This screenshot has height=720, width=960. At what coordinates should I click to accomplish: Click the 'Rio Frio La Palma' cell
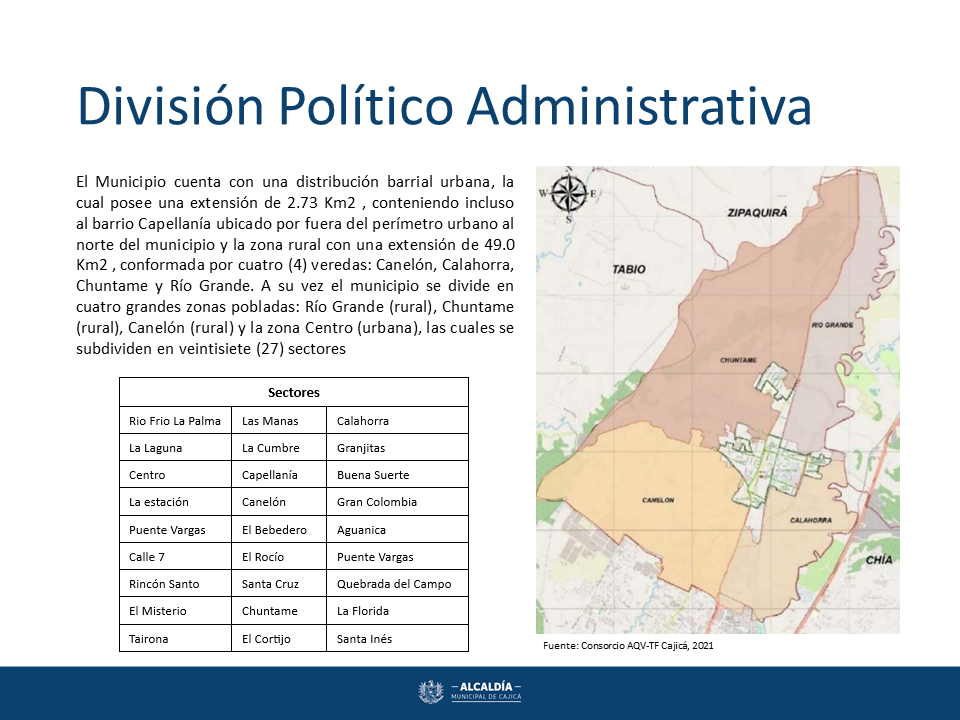pyautogui.click(x=175, y=421)
